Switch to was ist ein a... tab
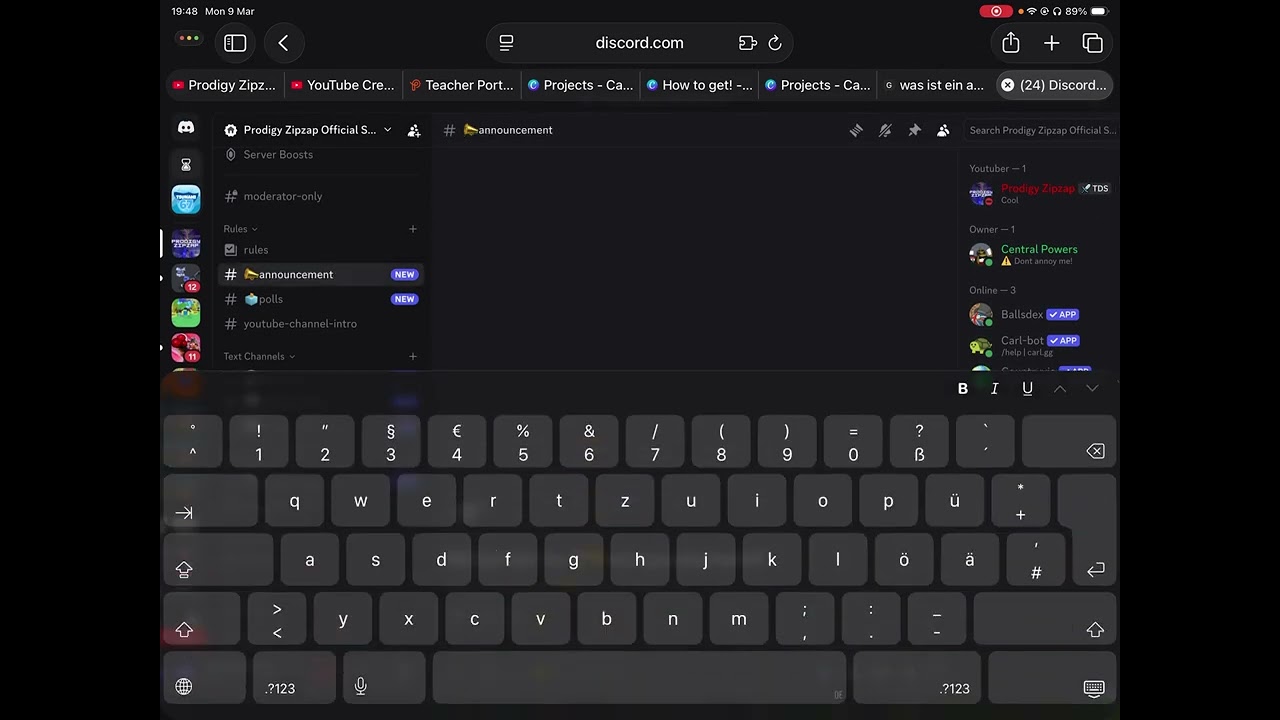The image size is (1280, 720). point(936,85)
